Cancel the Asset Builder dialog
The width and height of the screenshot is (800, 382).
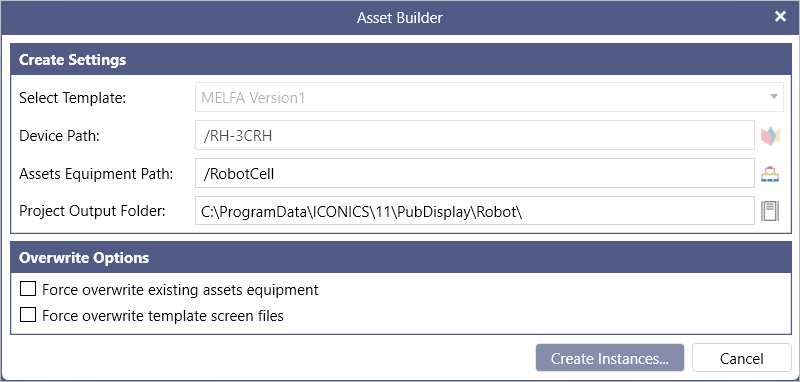741,358
